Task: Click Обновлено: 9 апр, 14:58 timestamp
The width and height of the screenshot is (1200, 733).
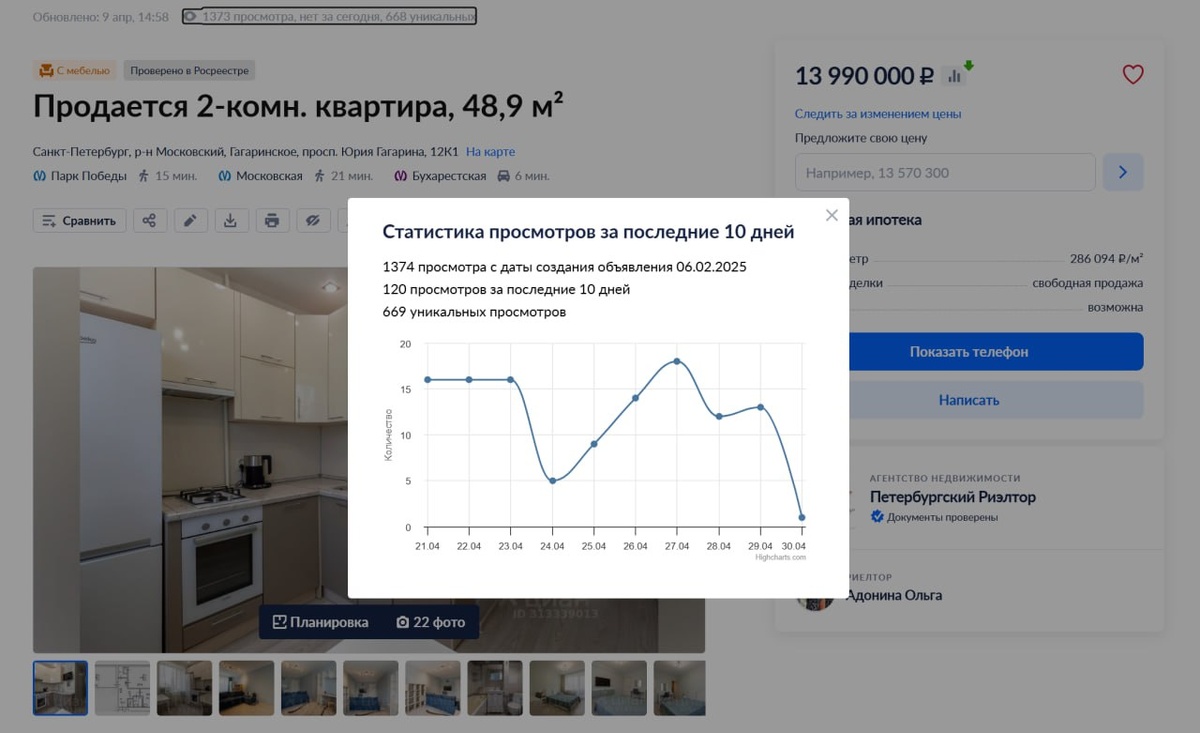Action: coord(101,17)
